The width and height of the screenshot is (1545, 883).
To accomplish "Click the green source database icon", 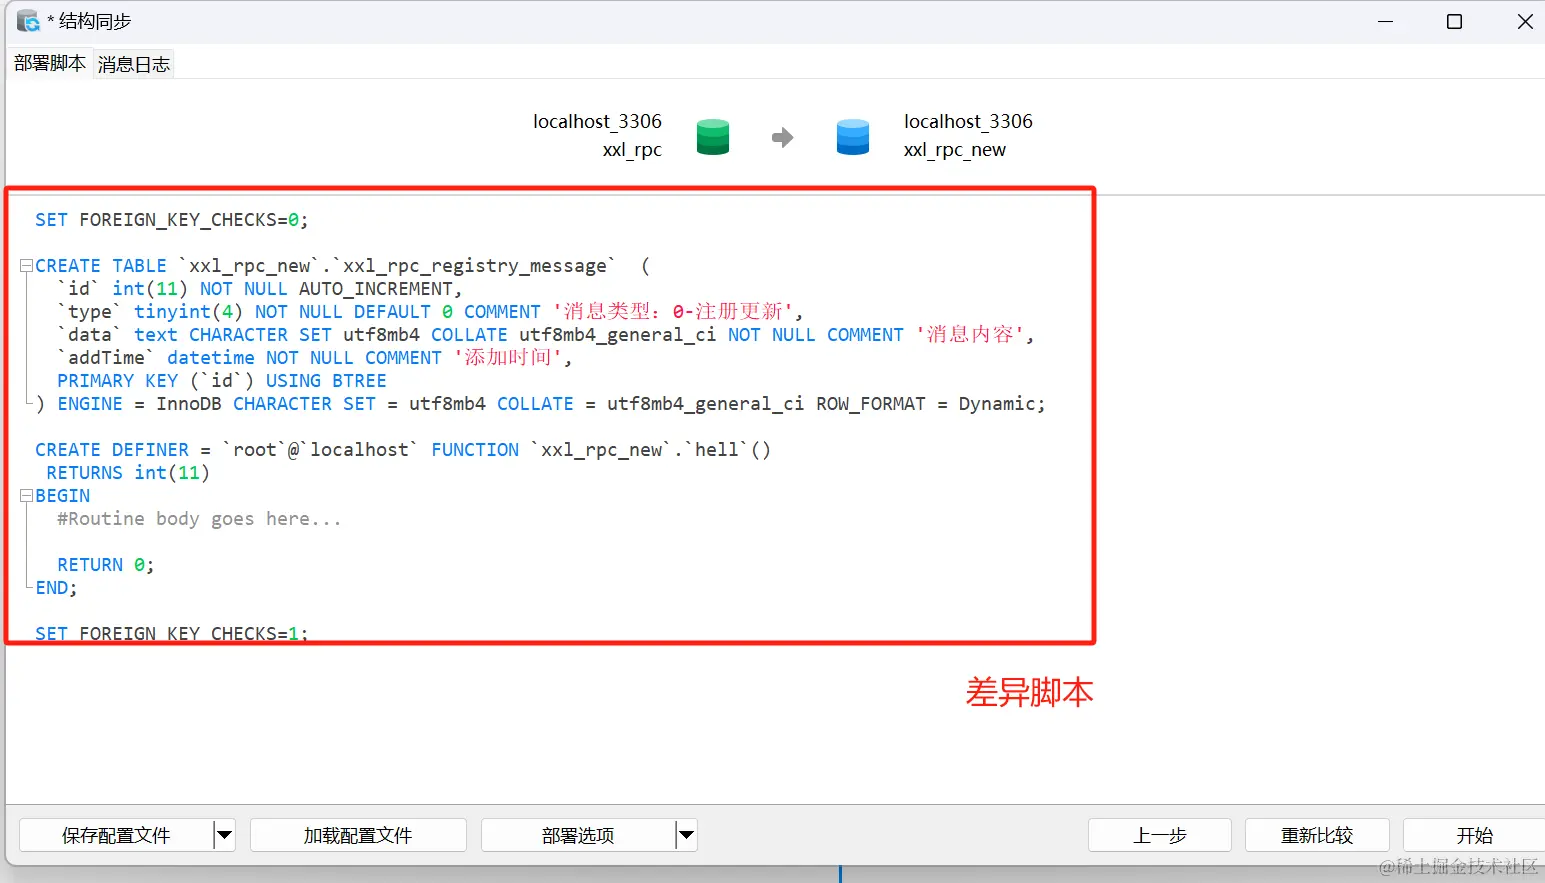I will tap(712, 137).
